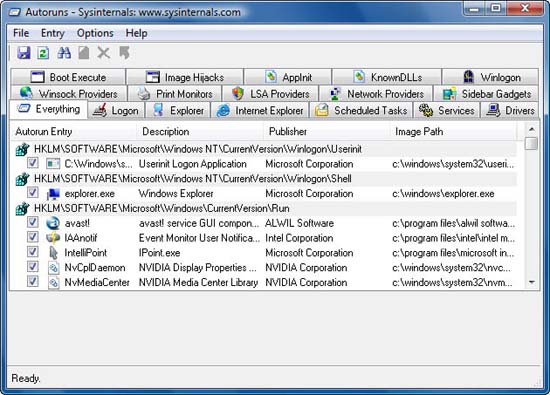Select the Services tab

click(447, 111)
